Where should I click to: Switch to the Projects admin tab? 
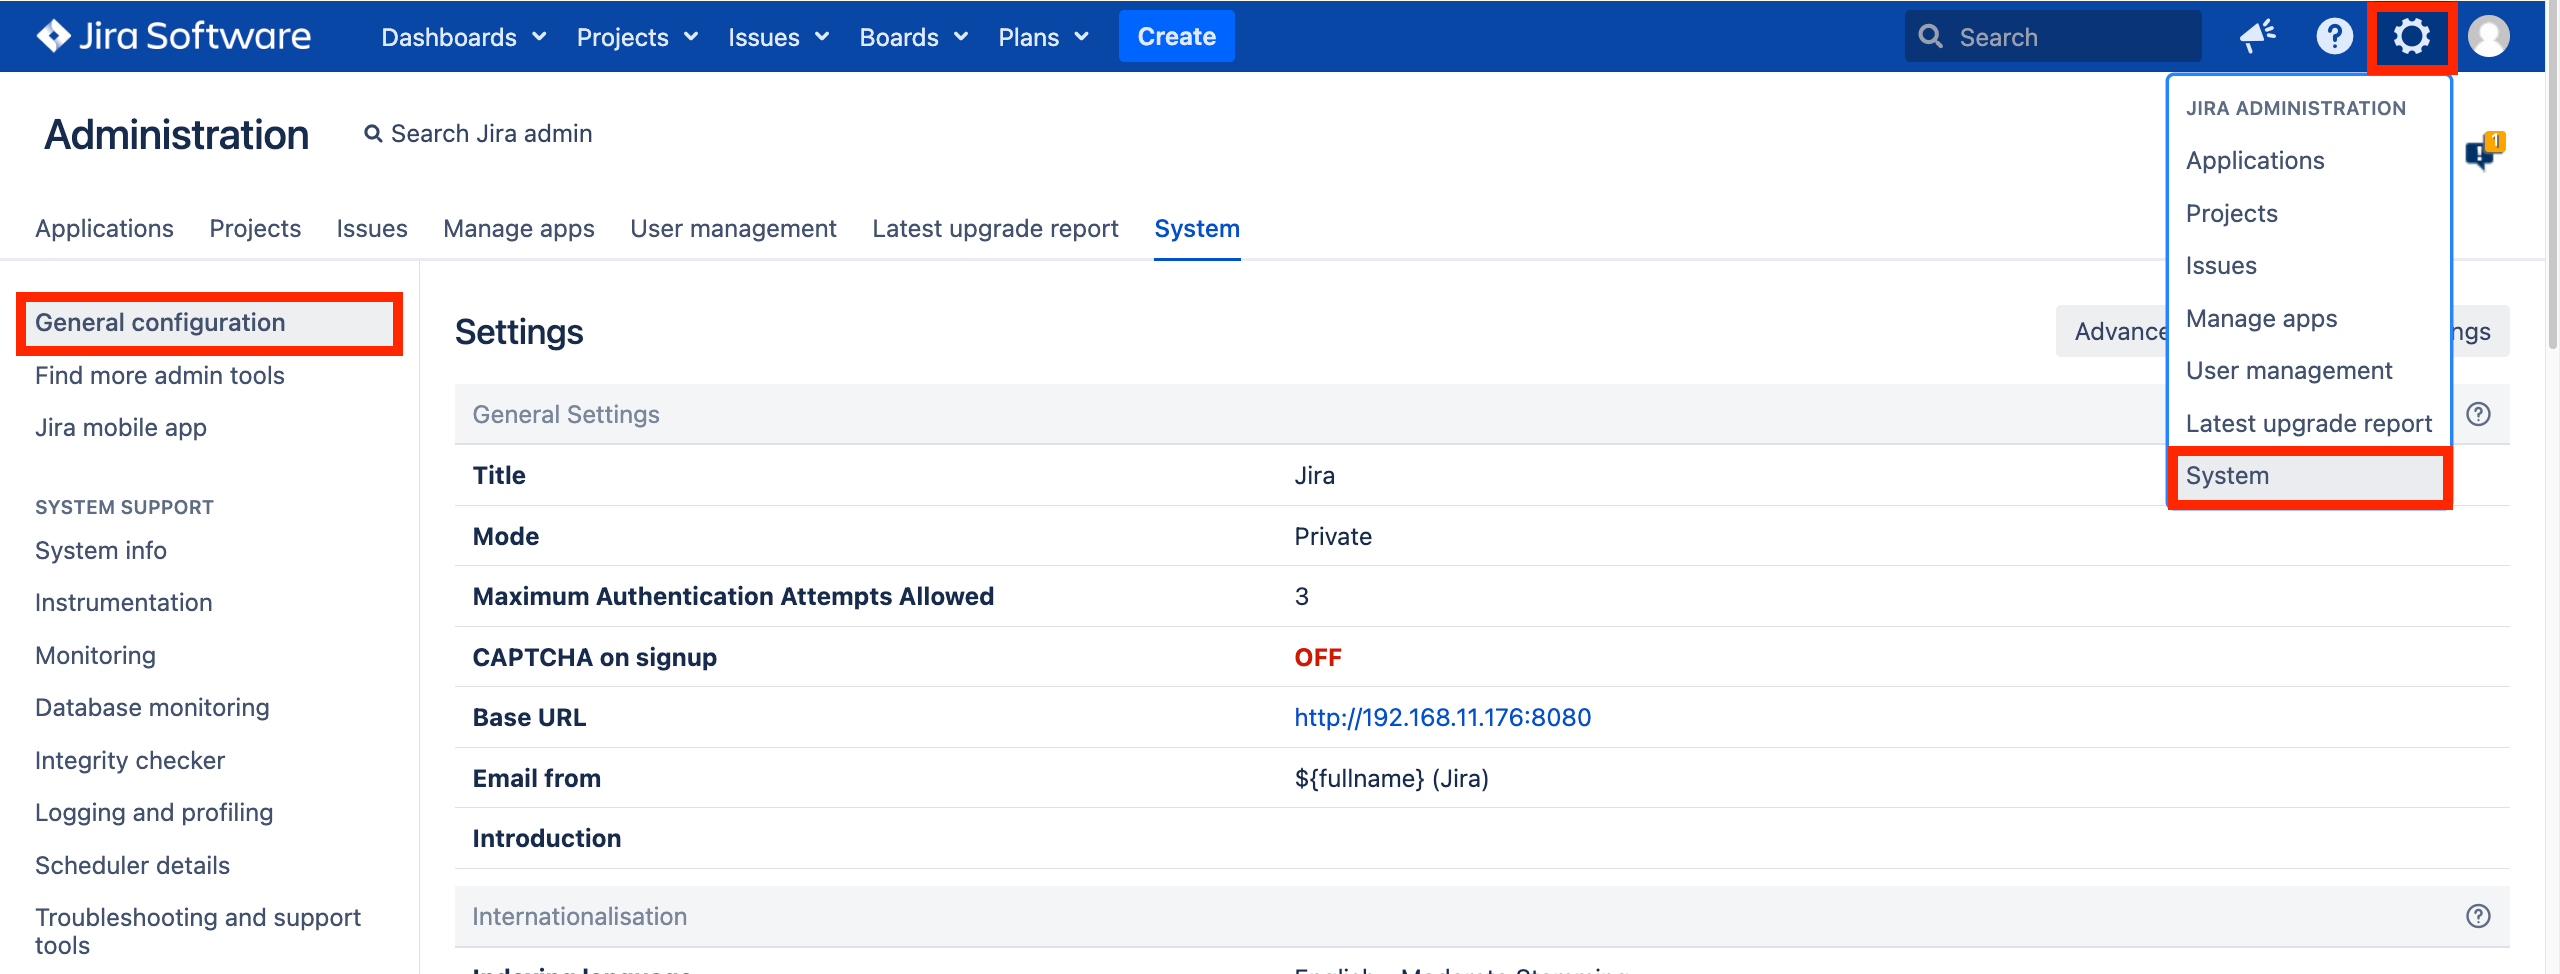(255, 229)
